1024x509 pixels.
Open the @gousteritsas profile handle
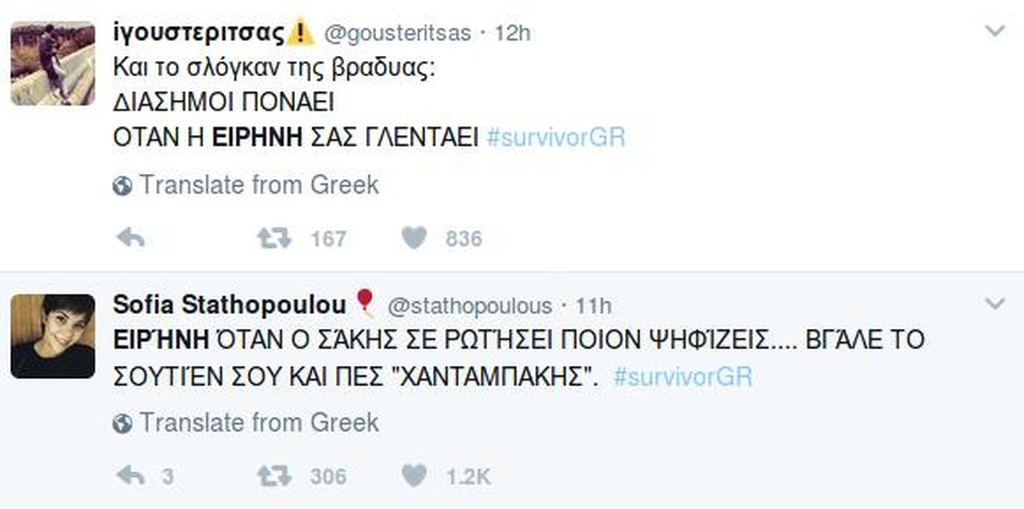397,33
